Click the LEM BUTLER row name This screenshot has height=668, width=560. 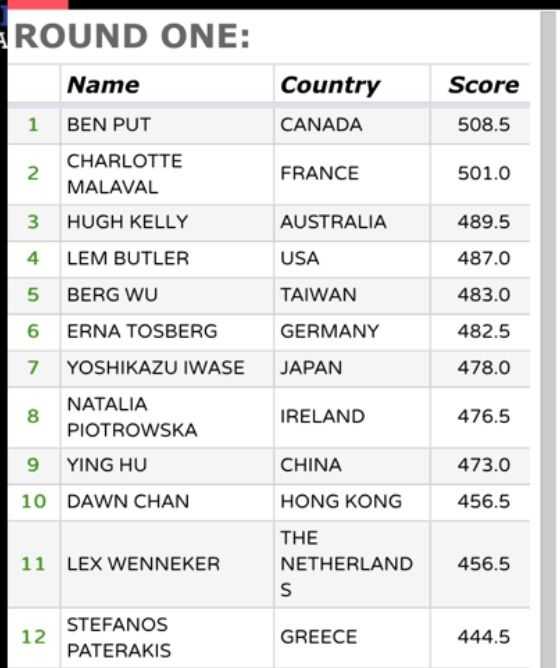(128, 258)
